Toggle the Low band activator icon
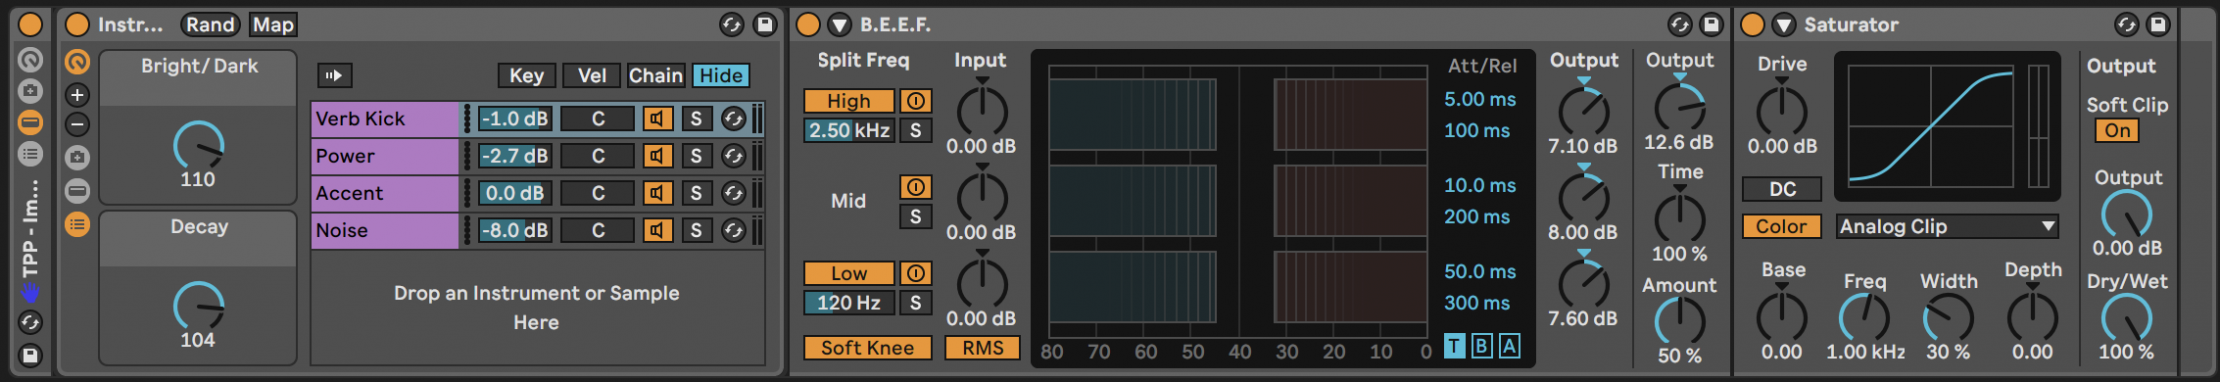 pos(915,273)
